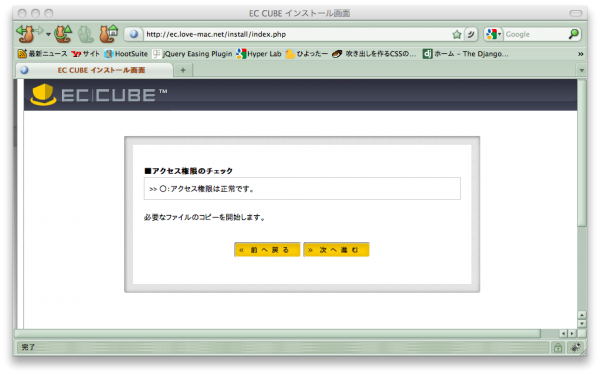
Task: Click the small forward arrow icon
Action: pyautogui.click(x=40, y=31)
